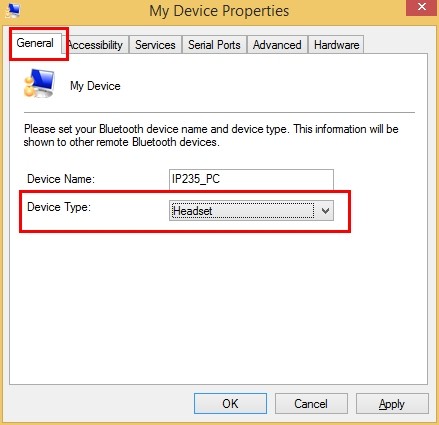Screen dimensions: 439x425
Task: Switch to the General tab
Action: coord(35,43)
